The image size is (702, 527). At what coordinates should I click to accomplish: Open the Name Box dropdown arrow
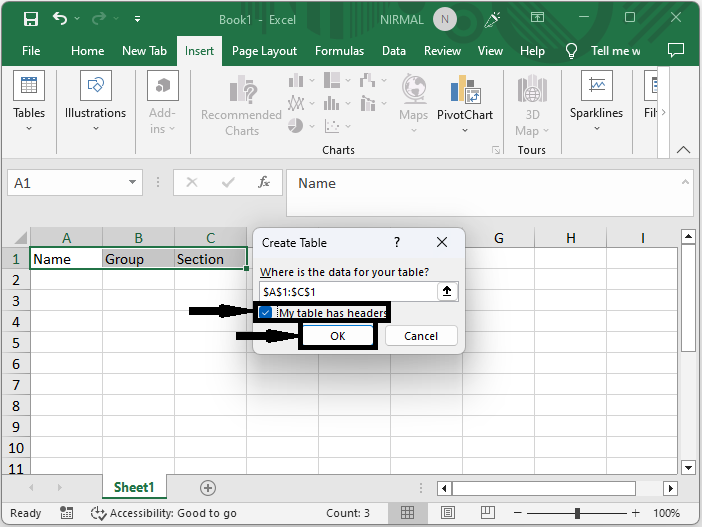(132, 182)
